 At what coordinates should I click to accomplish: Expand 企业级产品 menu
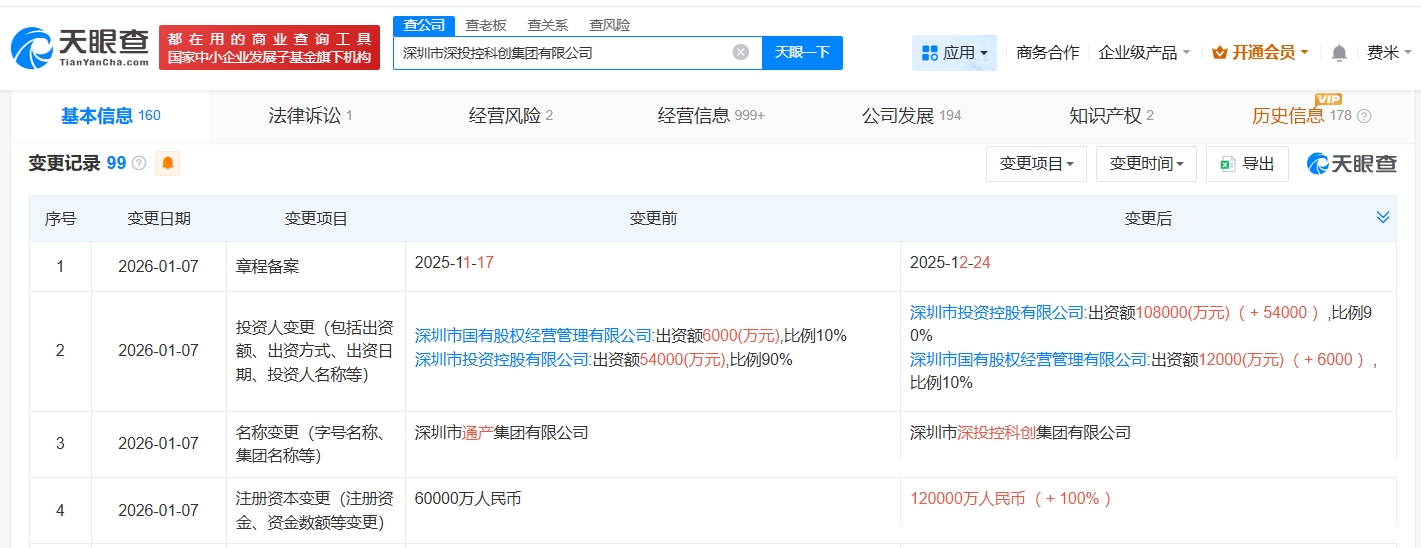click(x=1144, y=53)
